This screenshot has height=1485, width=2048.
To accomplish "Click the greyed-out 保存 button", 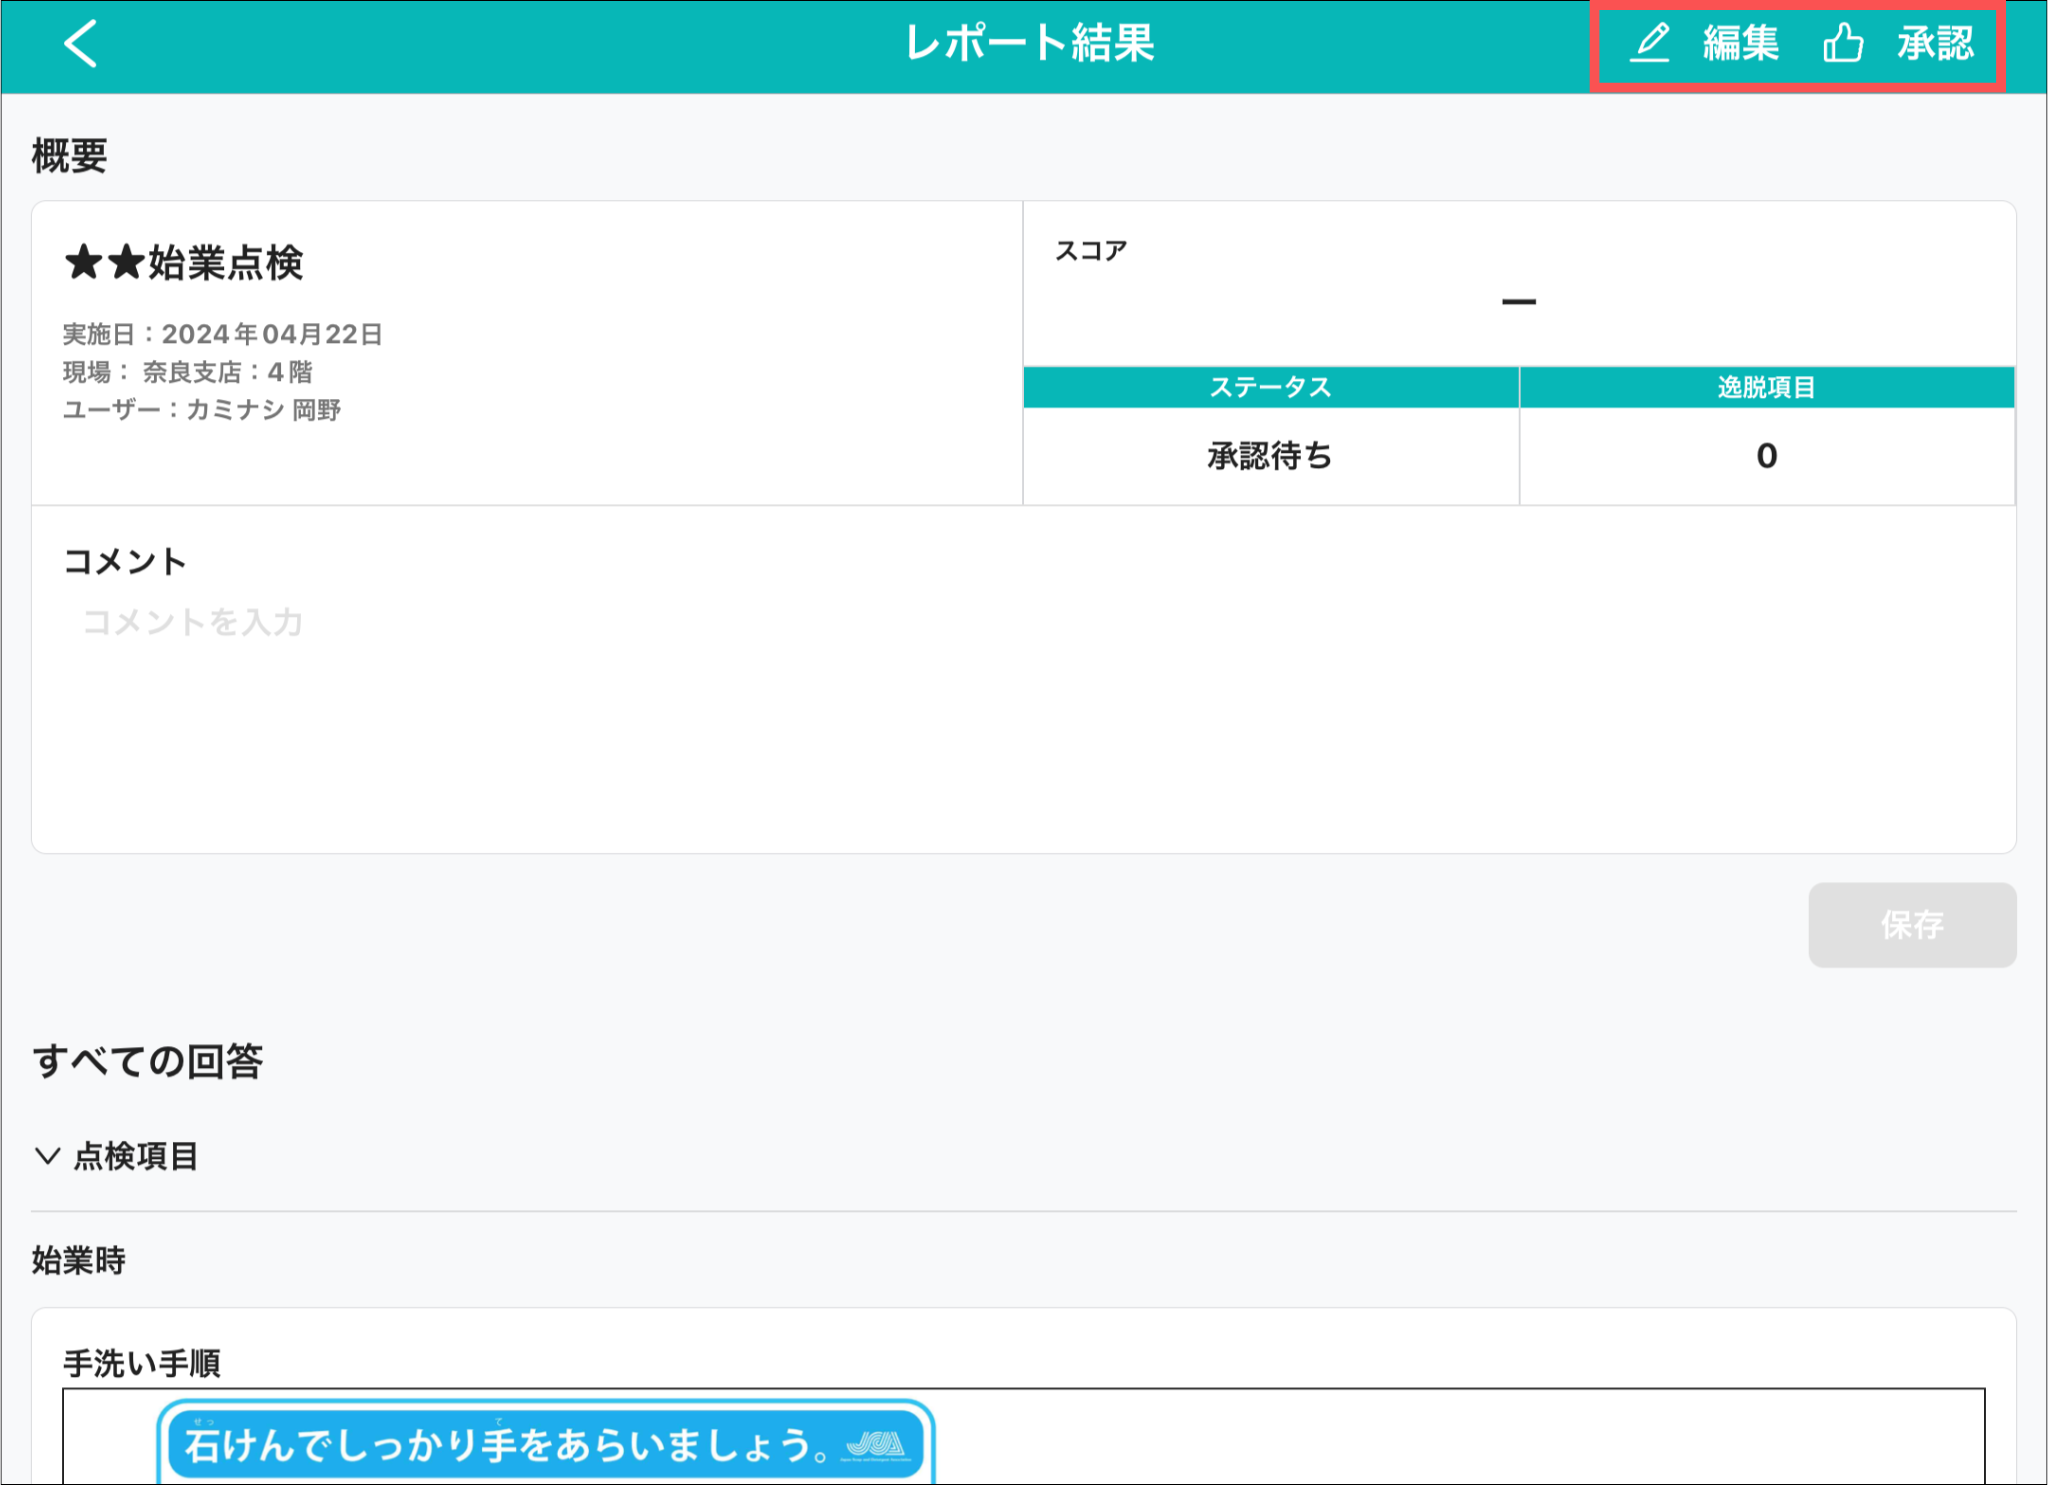I will tap(1911, 924).
